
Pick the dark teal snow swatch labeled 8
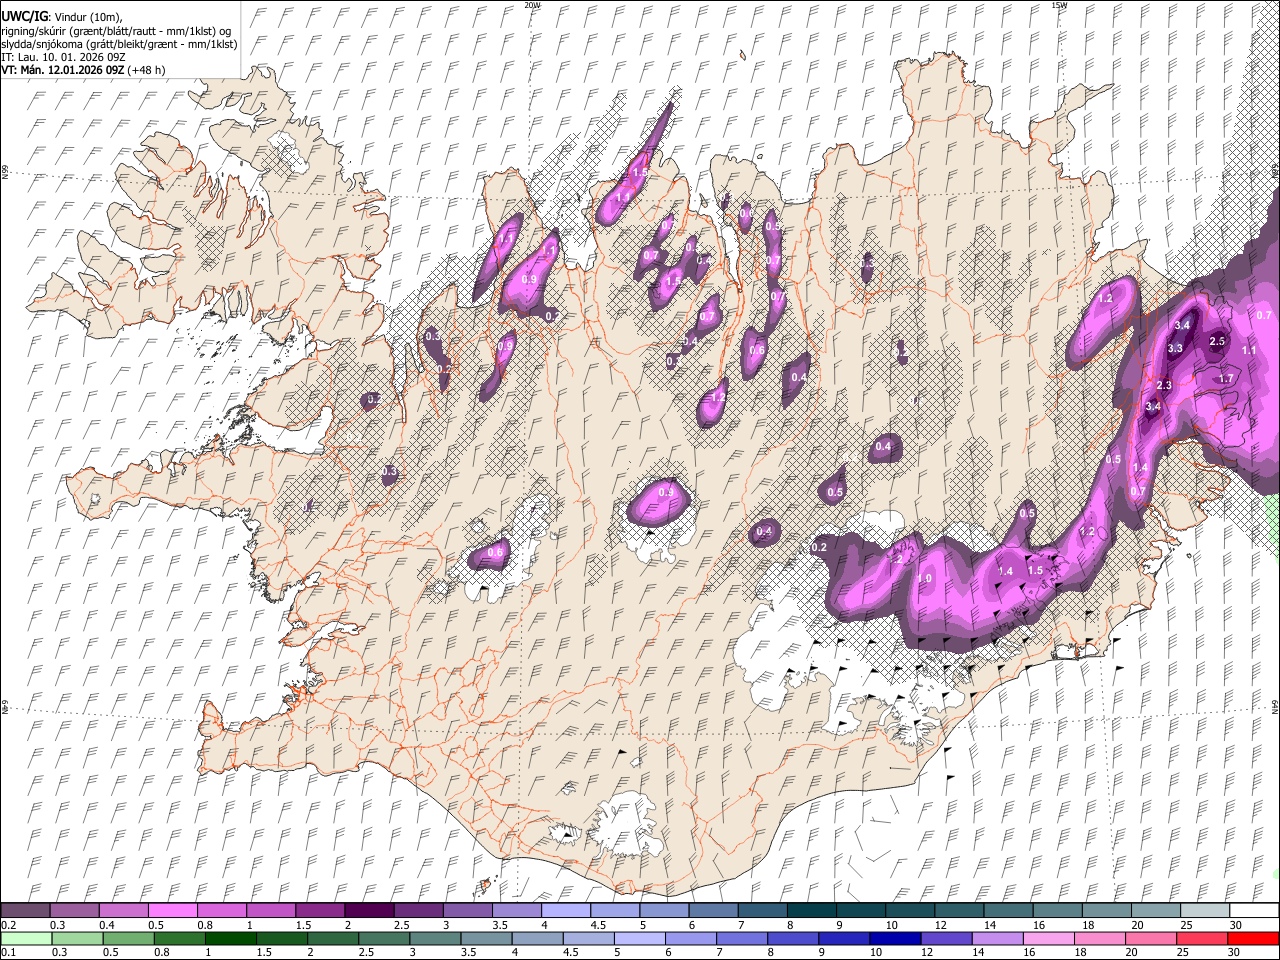pyautogui.click(x=812, y=910)
